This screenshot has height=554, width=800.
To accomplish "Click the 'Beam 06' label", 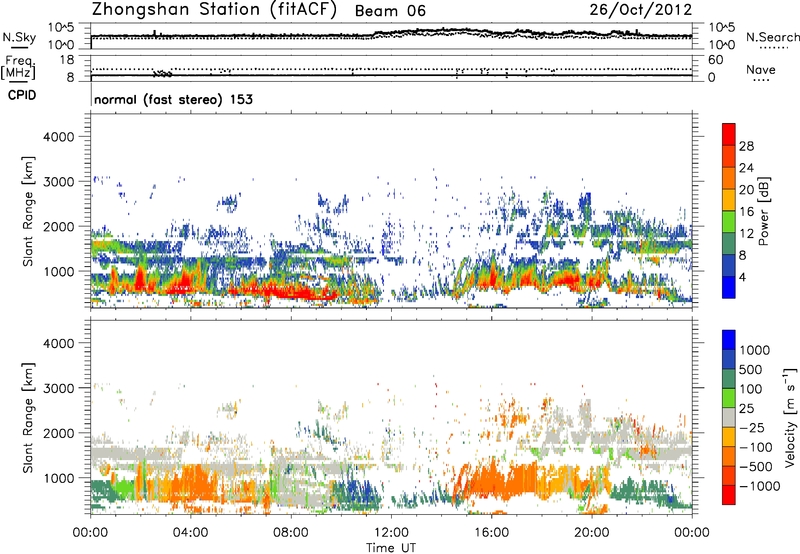I will coord(390,11).
